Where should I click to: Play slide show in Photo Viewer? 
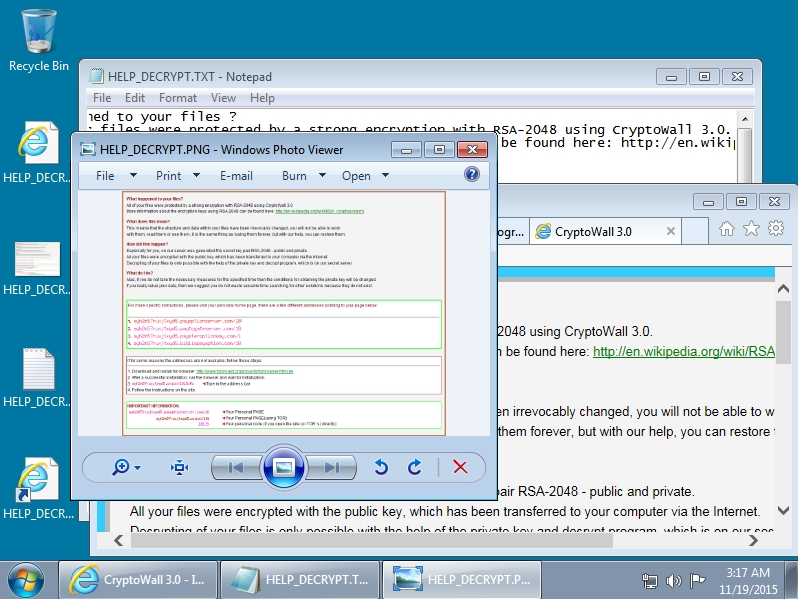(x=283, y=467)
